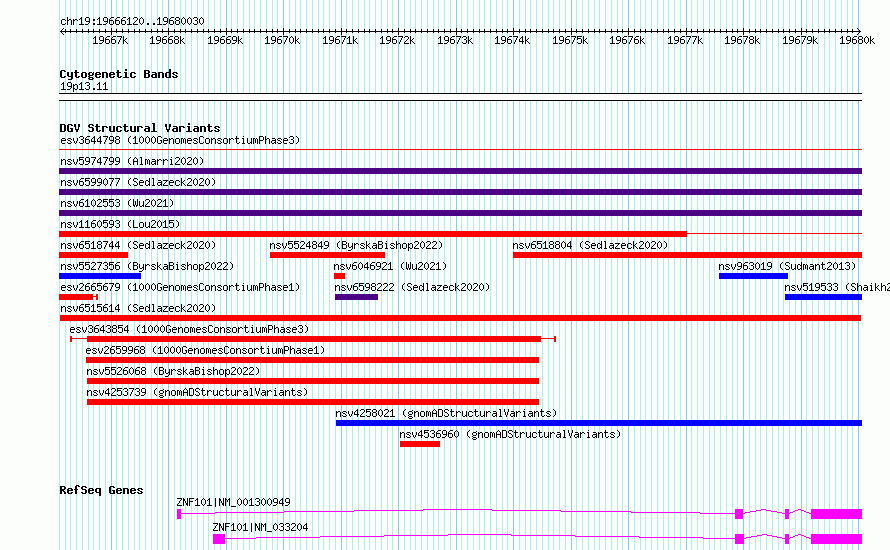Select the nsv5974799 Almarri2020 purple bar
This screenshot has width=890, height=550.
[460, 171]
